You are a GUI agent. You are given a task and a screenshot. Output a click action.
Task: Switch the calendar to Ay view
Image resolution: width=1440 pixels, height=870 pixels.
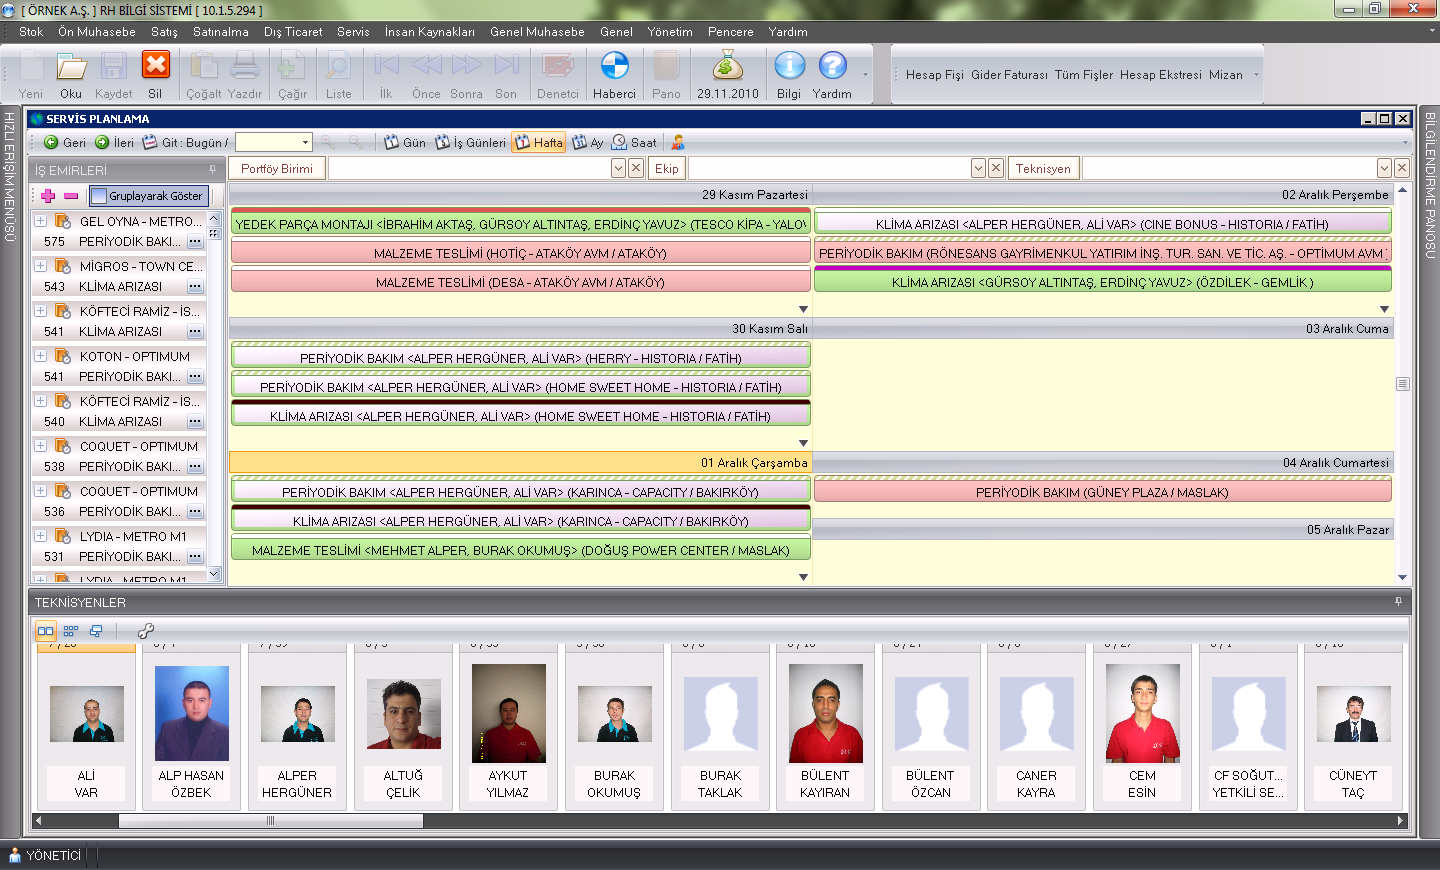tap(588, 143)
